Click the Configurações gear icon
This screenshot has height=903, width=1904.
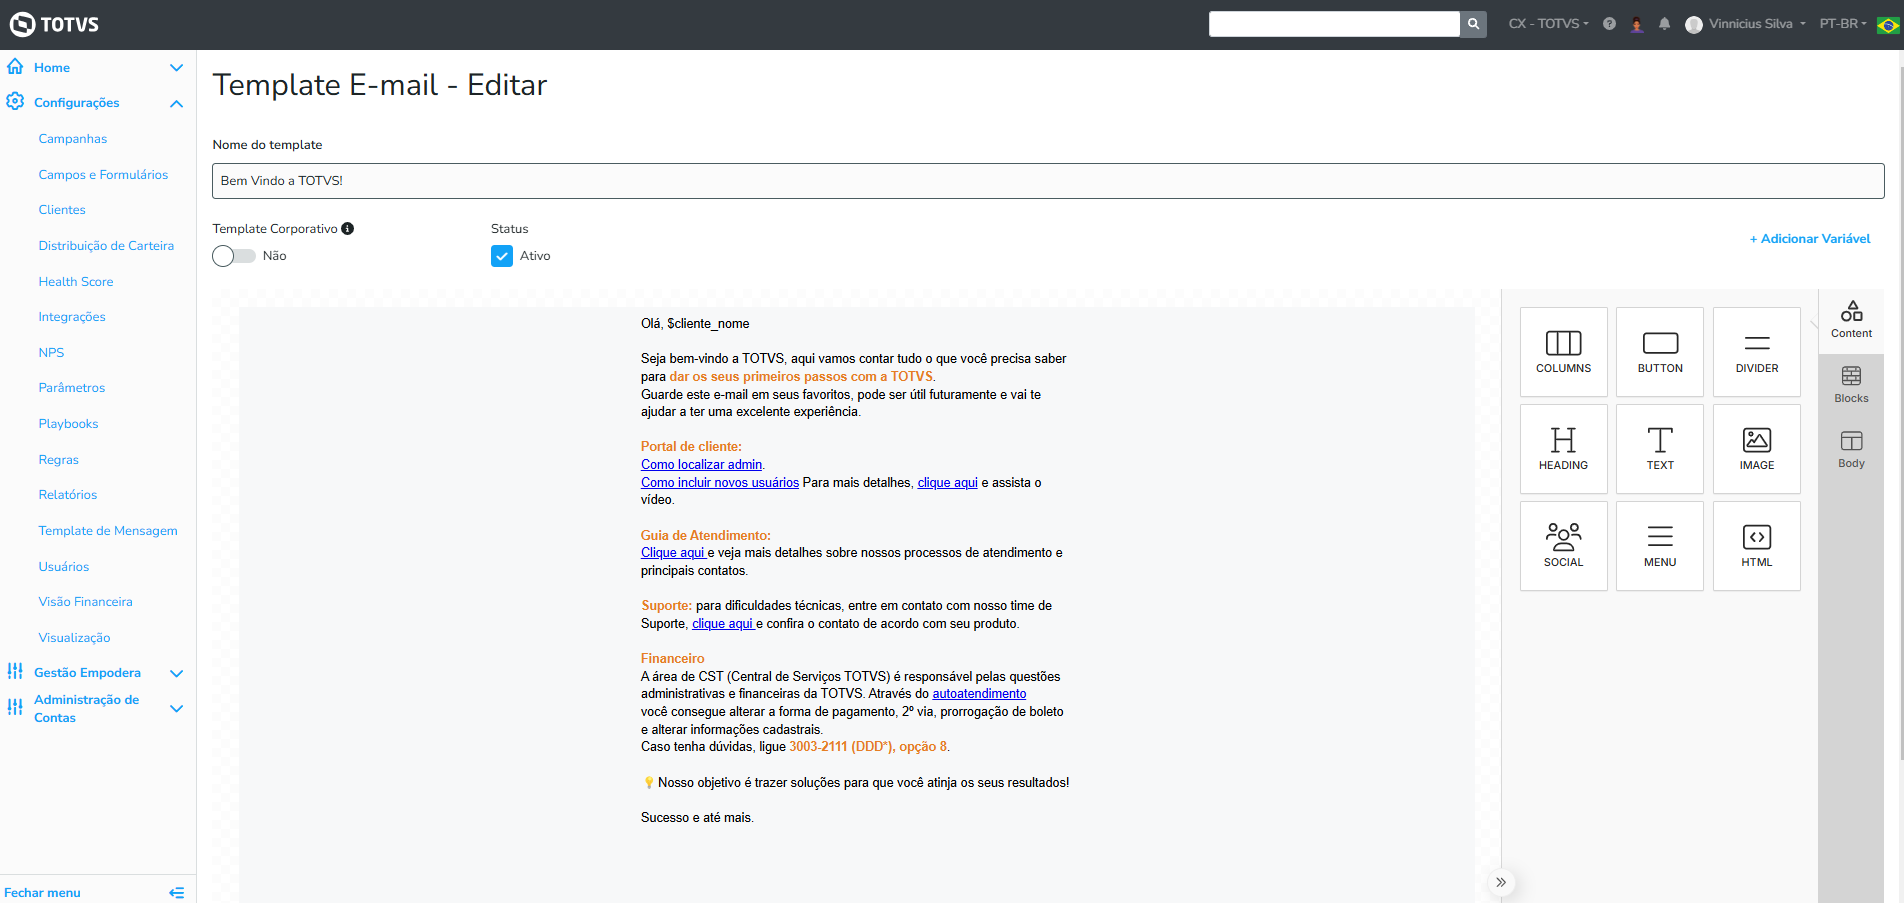(15, 102)
